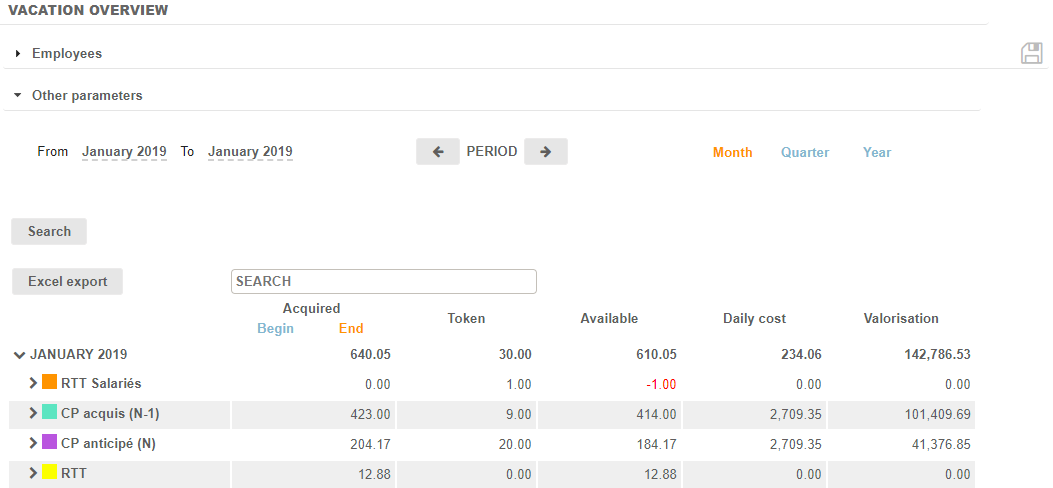Open the From date January 2019 picker
Viewport: 1053px width, 488px height.
[x=124, y=153]
